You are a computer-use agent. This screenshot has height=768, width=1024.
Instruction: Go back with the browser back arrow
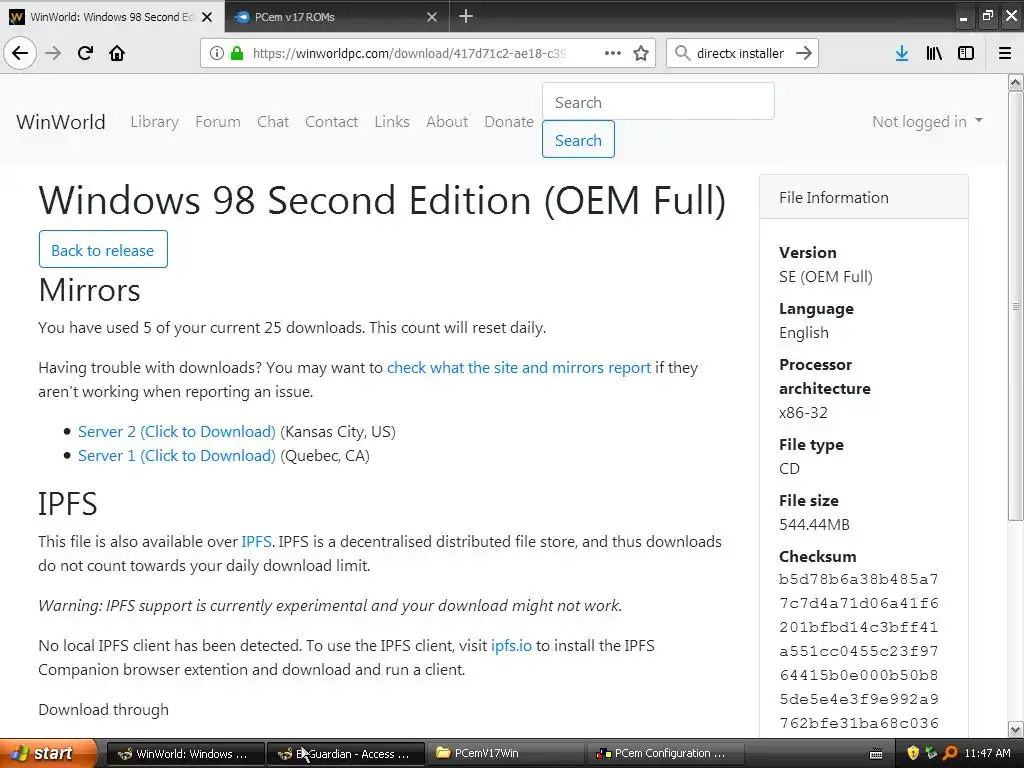tap(20, 53)
